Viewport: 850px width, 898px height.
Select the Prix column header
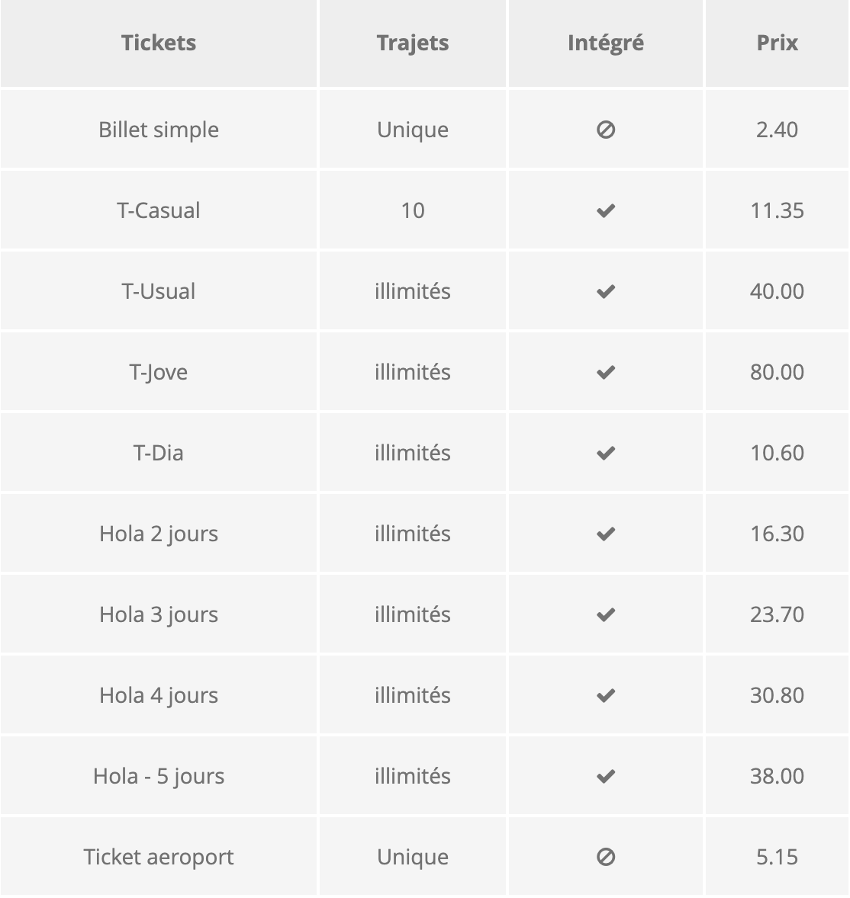777,43
